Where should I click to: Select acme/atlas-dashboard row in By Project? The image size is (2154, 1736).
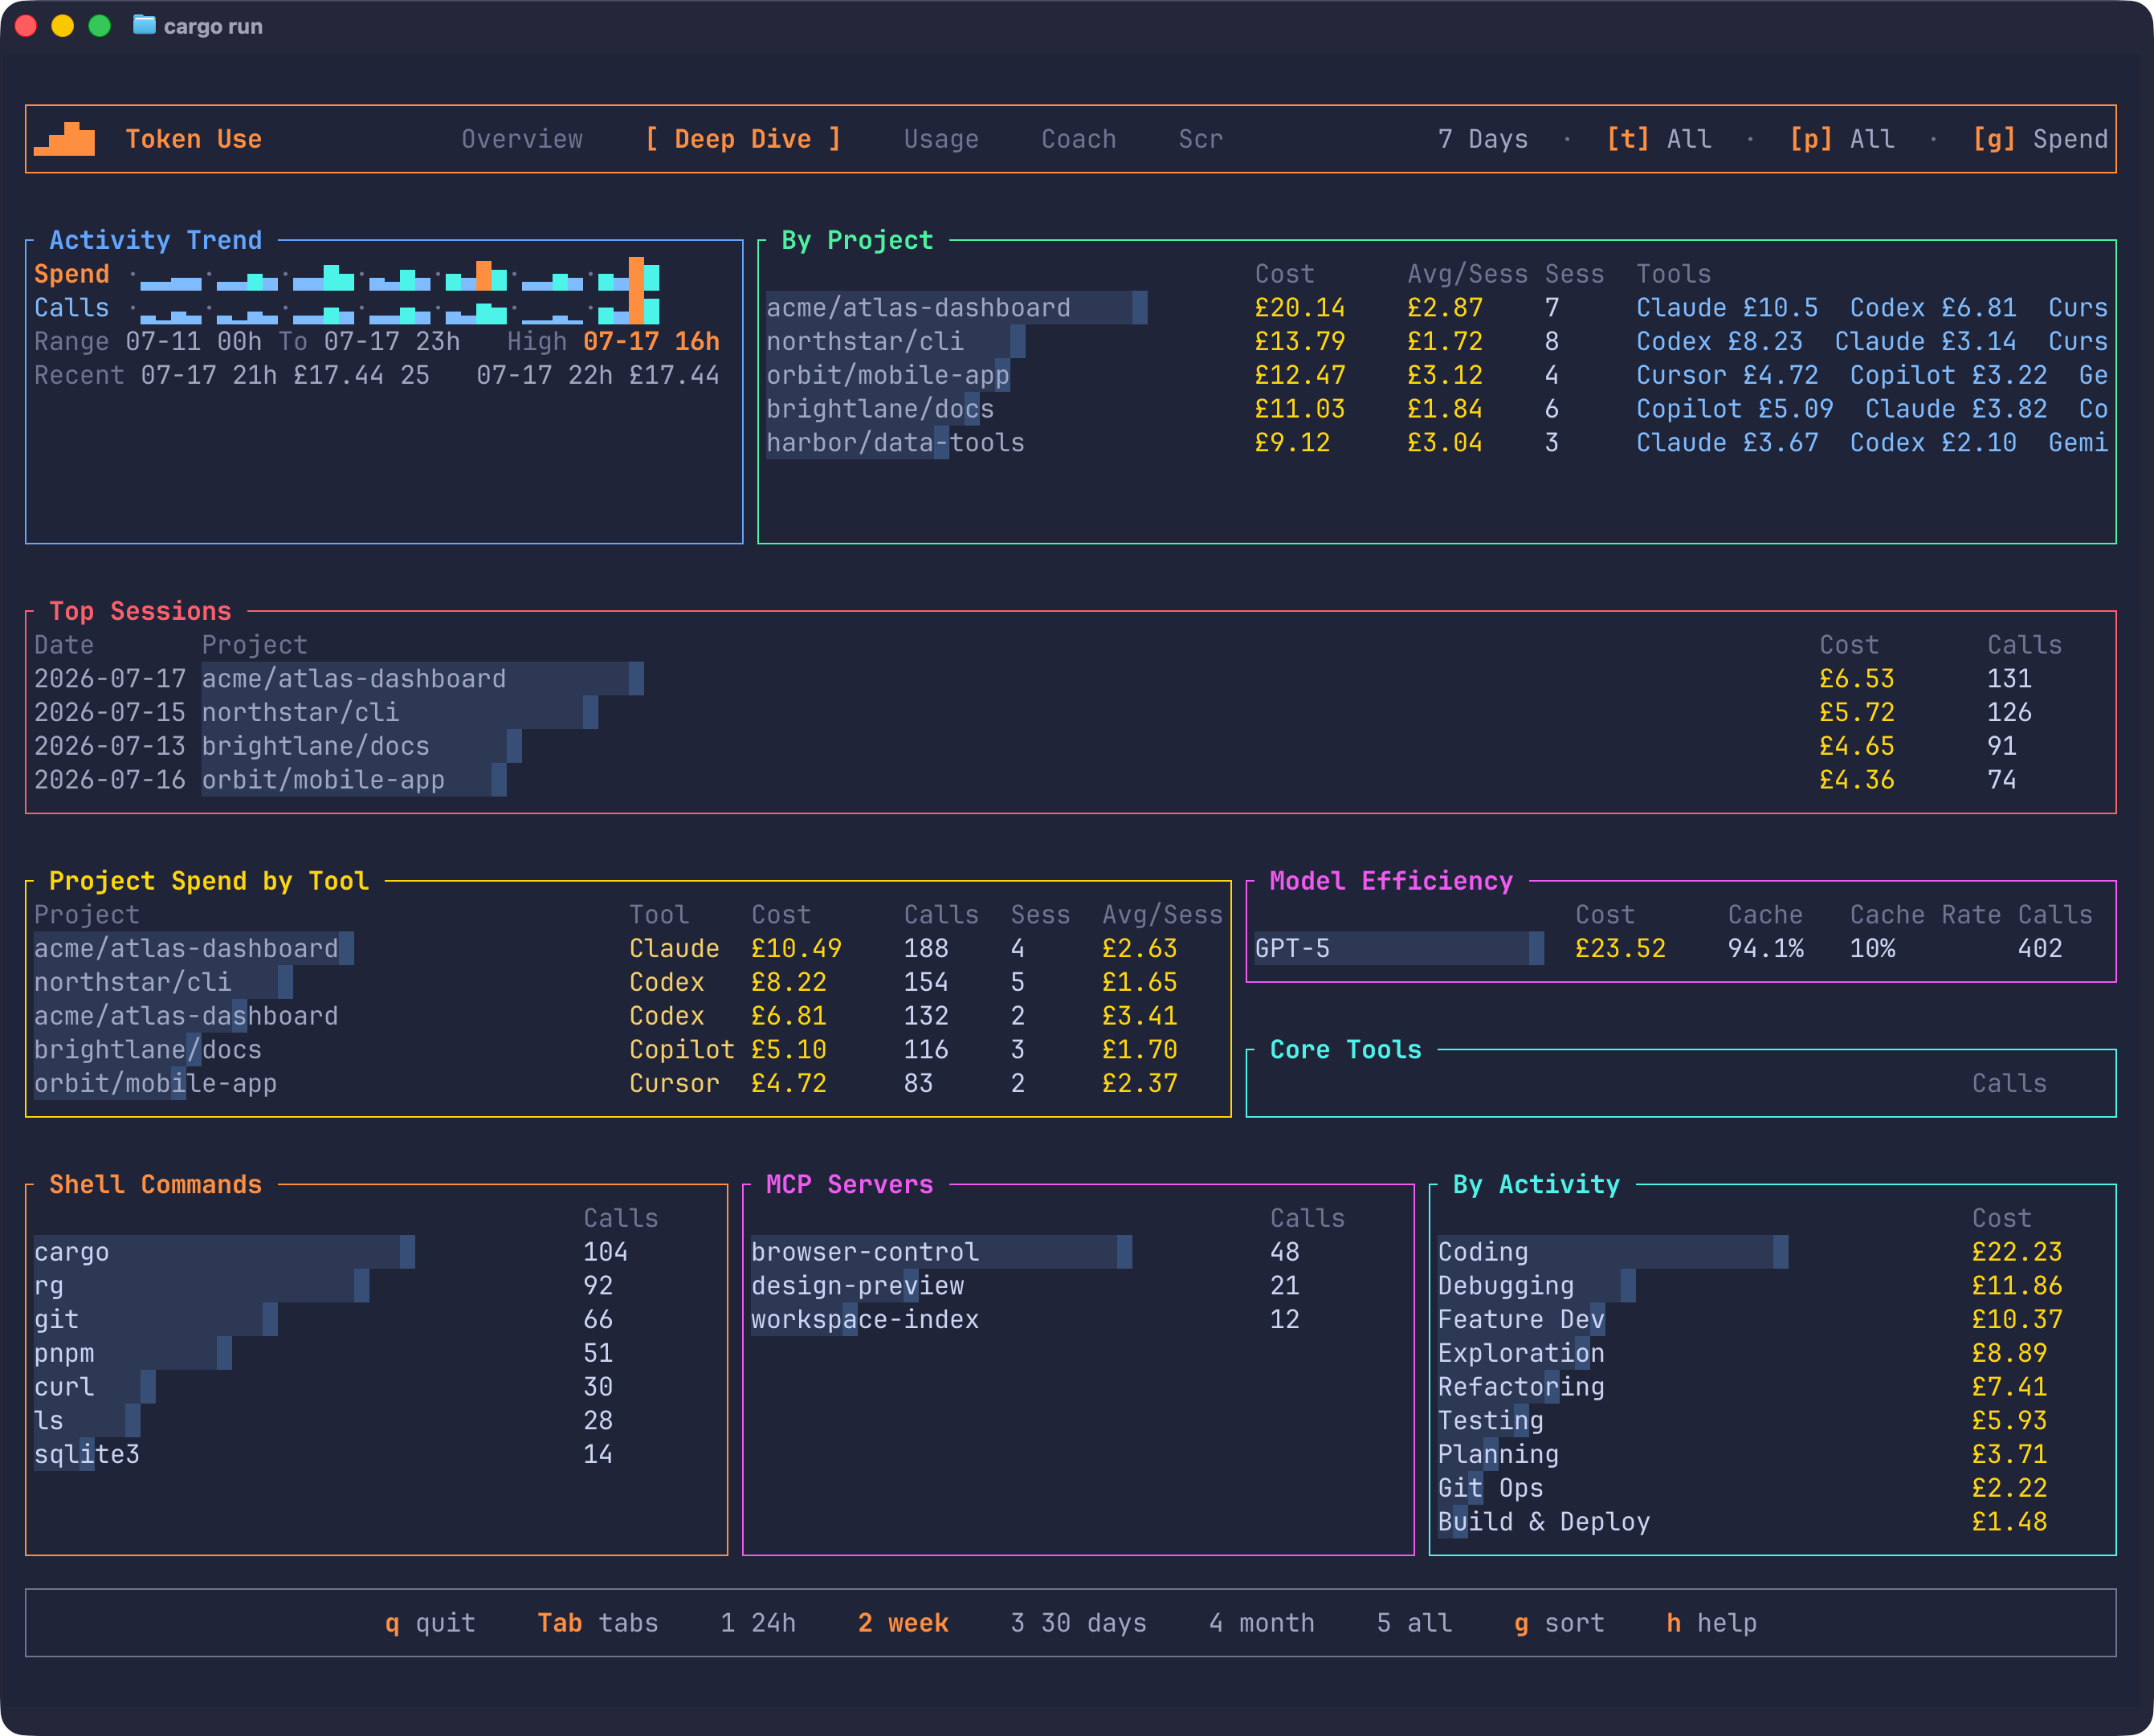click(1437, 308)
